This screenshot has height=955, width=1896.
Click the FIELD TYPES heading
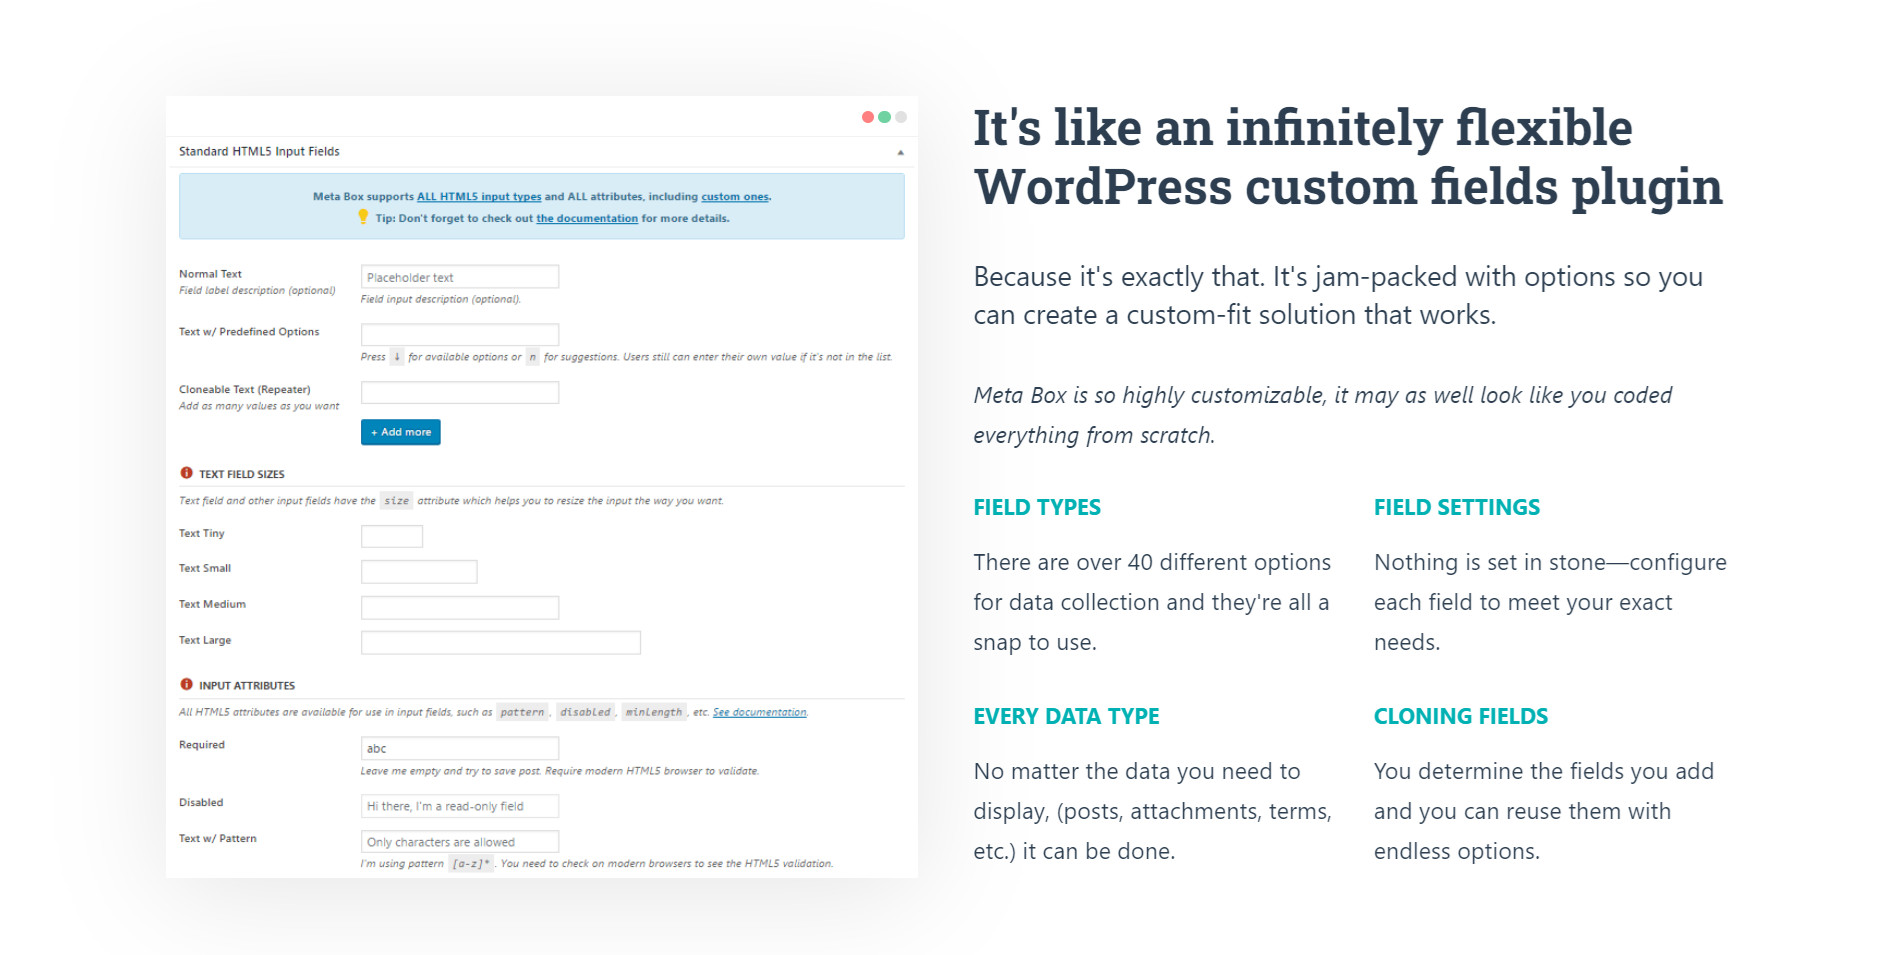1037,507
